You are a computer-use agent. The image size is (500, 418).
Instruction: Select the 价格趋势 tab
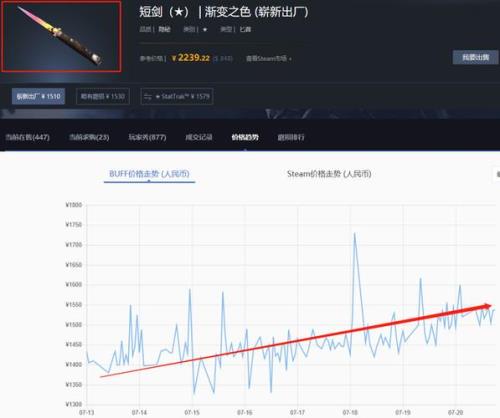point(245,137)
